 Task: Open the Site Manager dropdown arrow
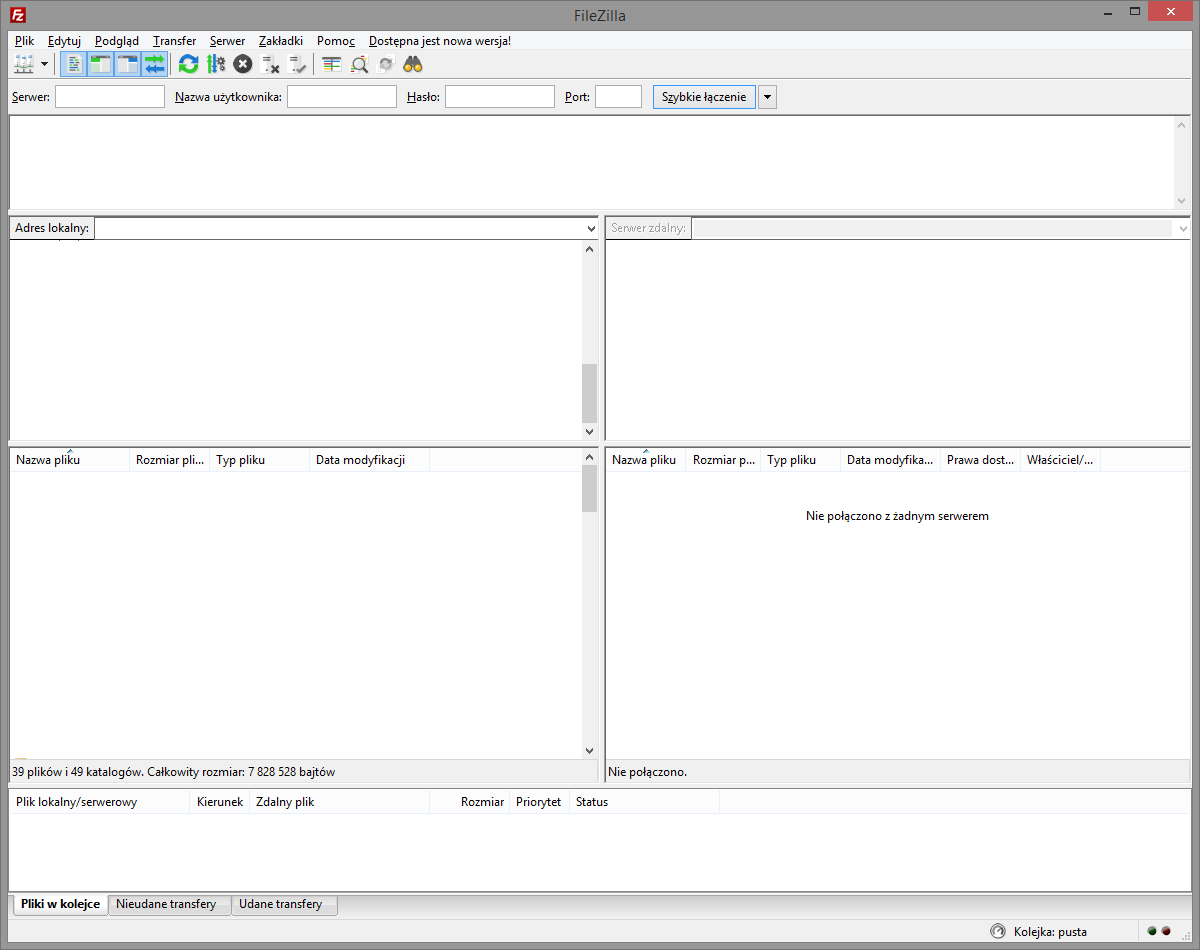(44, 64)
